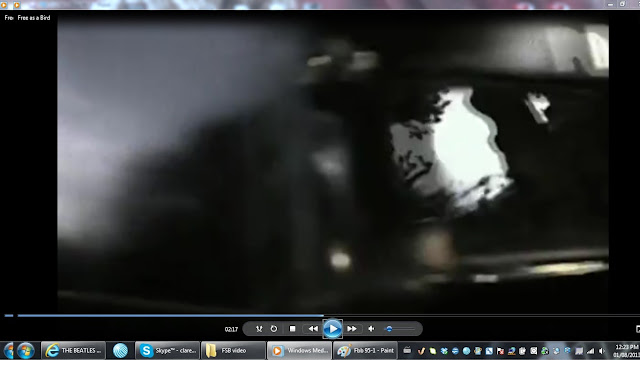Select the Windows Media Player taskbar button
The height and width of the screenshot is (373, 640).
click(x=300, y=351)
